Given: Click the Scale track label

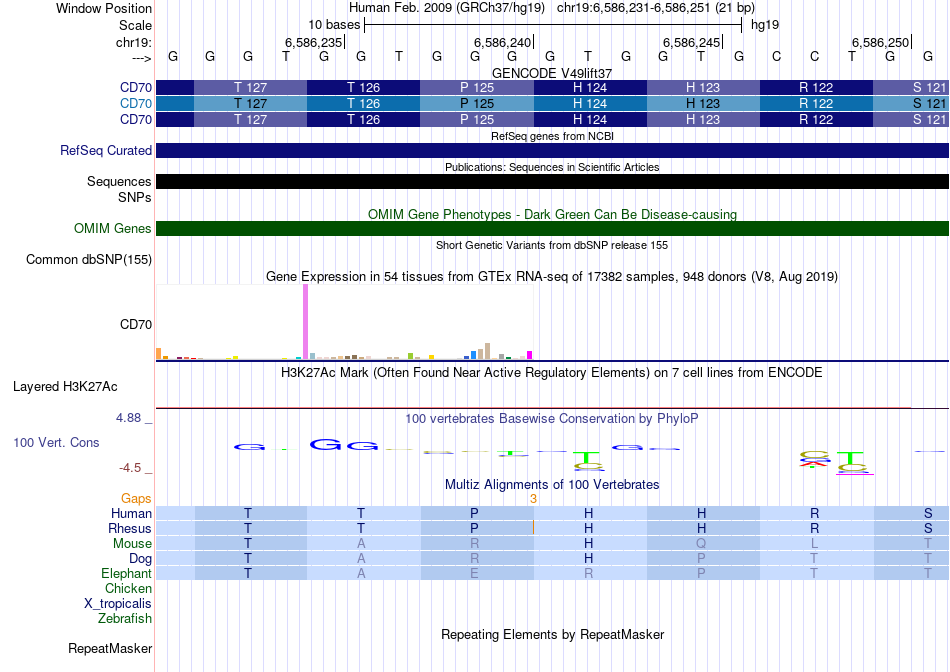Looking at the screenshot, I should [135, 25].
